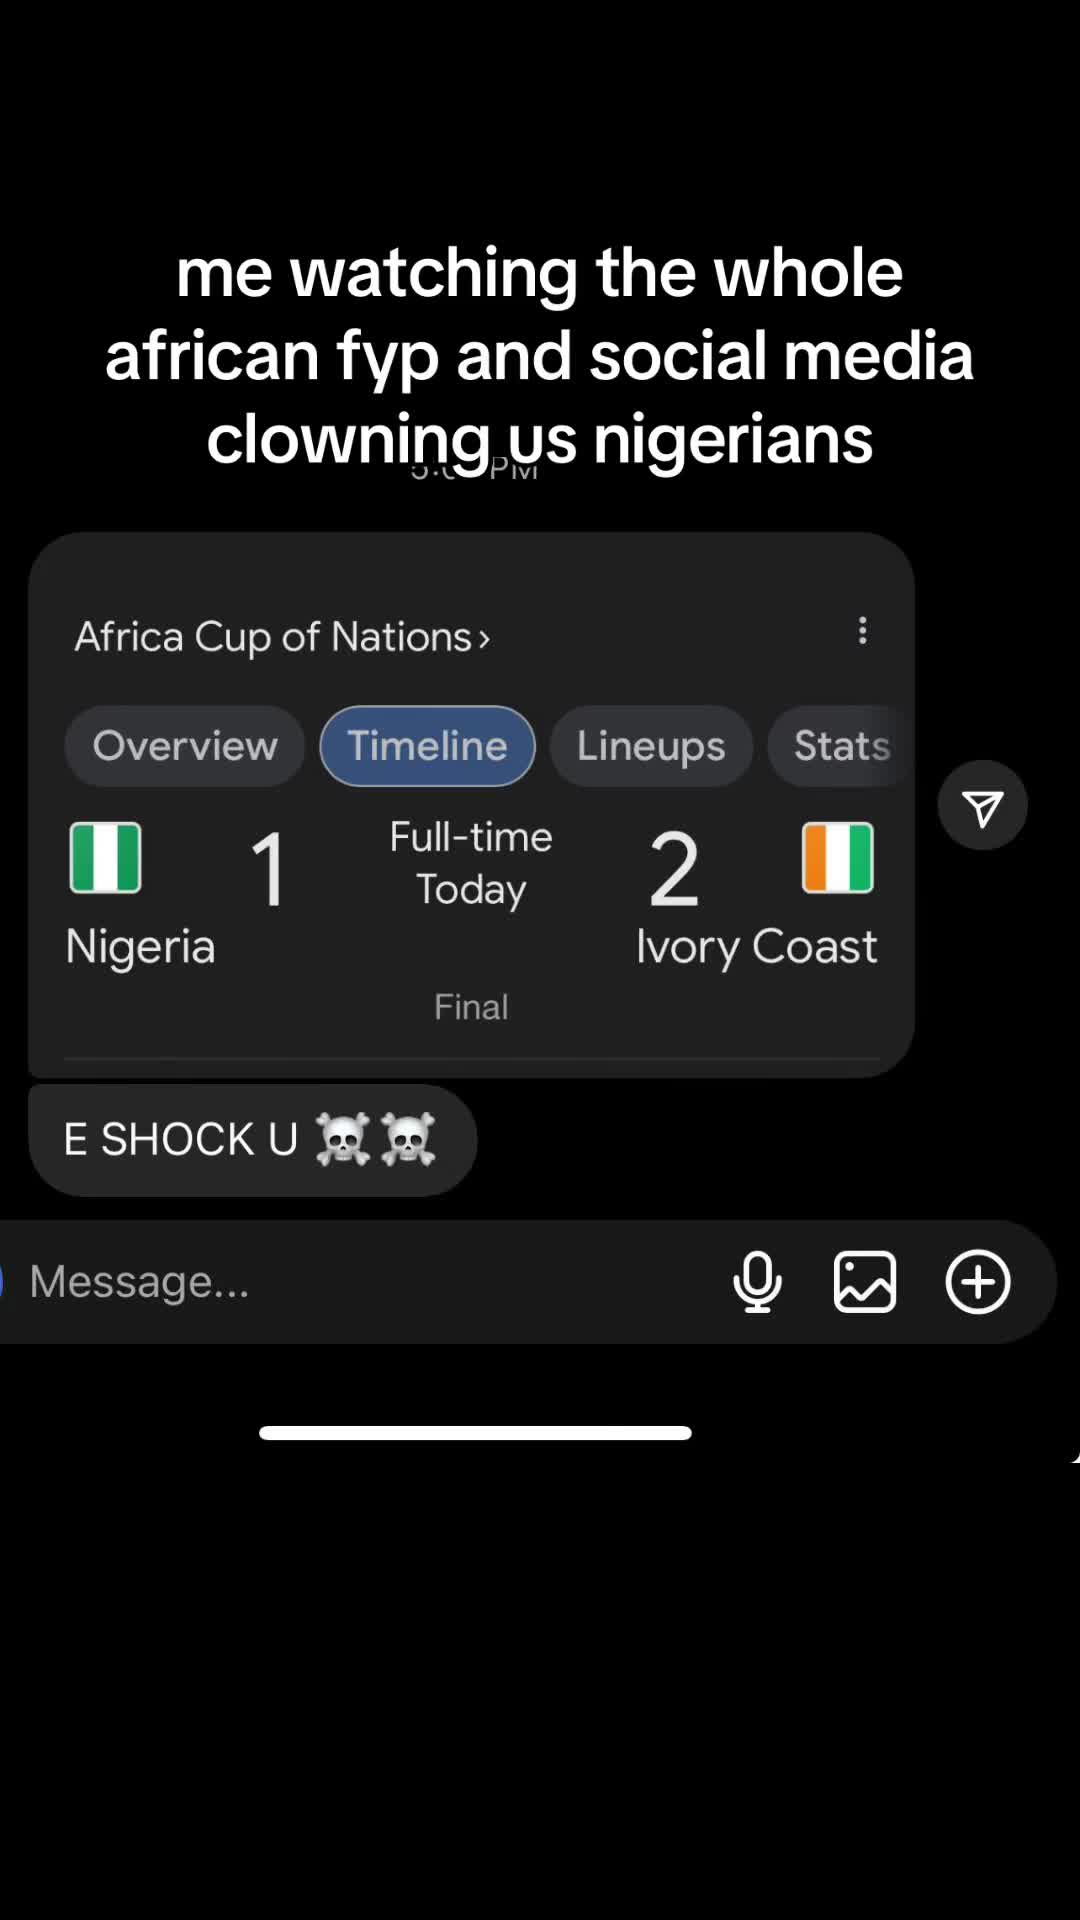Tap the Nigeria flag icon

pyautogui.click(x=105, y=857)
